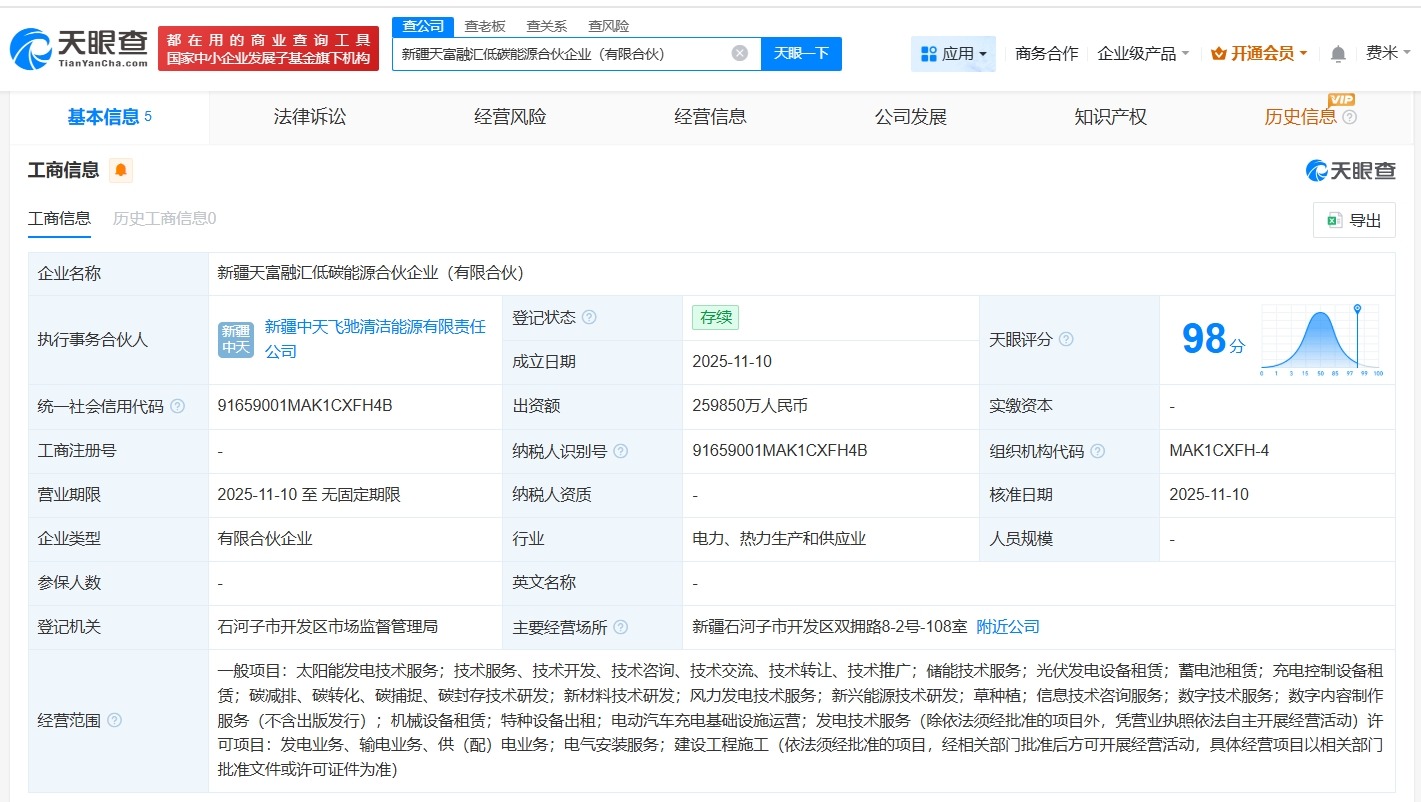Clear the search box with the X icon
This screenshot has height=802, width=1421.
click(x=739, y=53)
